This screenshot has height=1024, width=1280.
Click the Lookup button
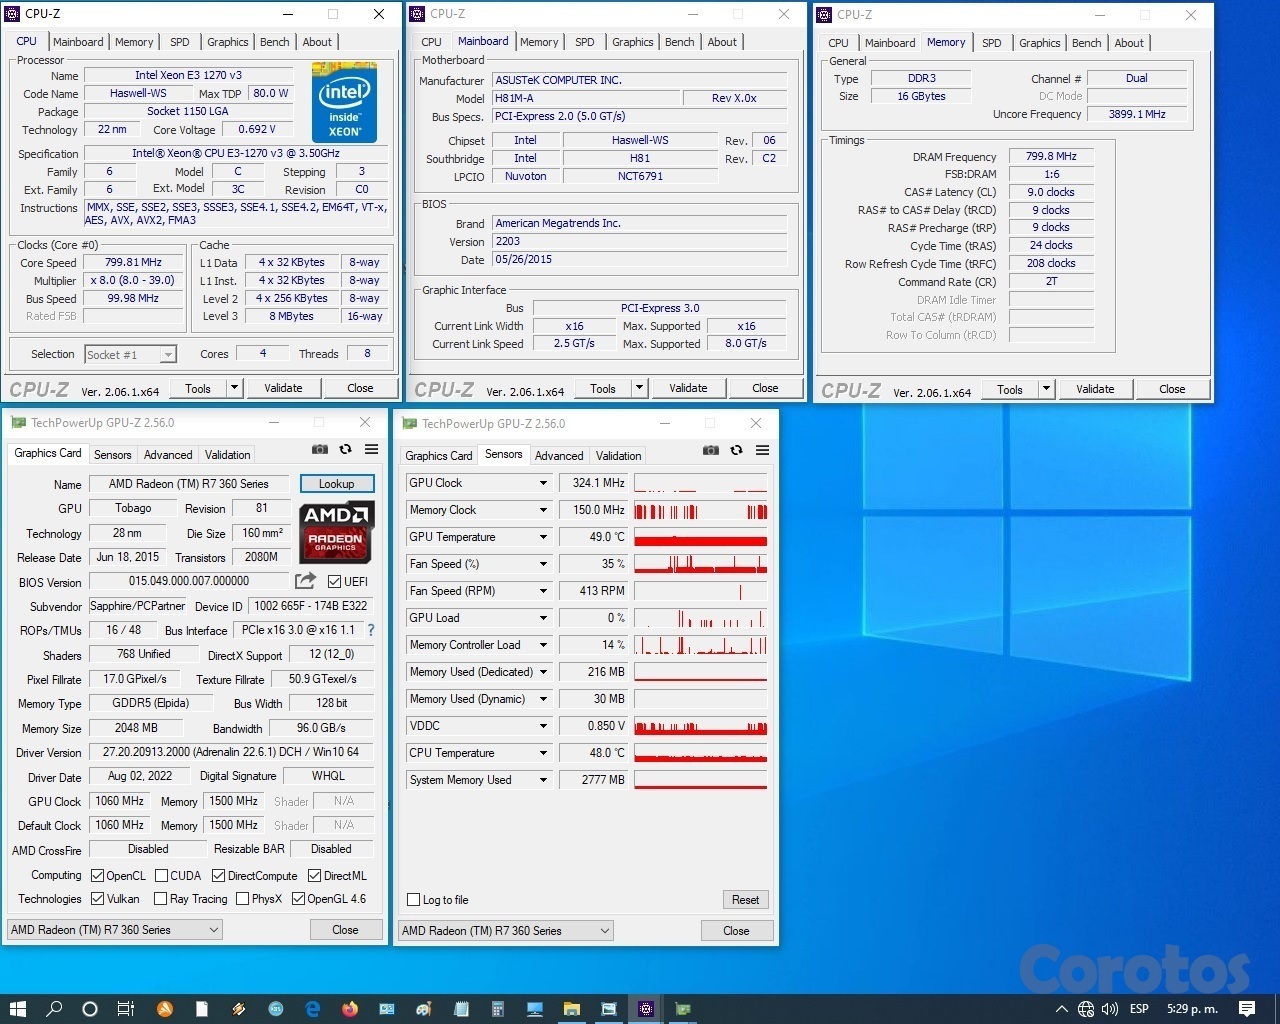336,483
